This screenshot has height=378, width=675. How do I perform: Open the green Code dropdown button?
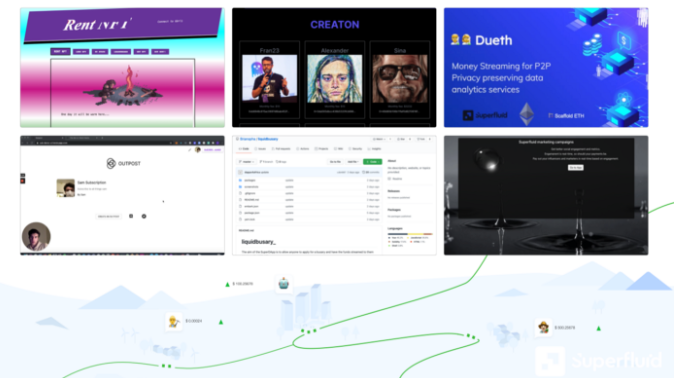click(372, 162)
